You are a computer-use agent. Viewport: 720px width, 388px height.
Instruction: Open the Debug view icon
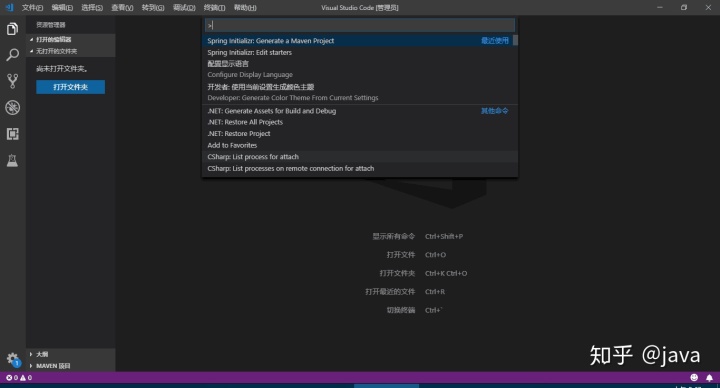click(x=12, y=107)
